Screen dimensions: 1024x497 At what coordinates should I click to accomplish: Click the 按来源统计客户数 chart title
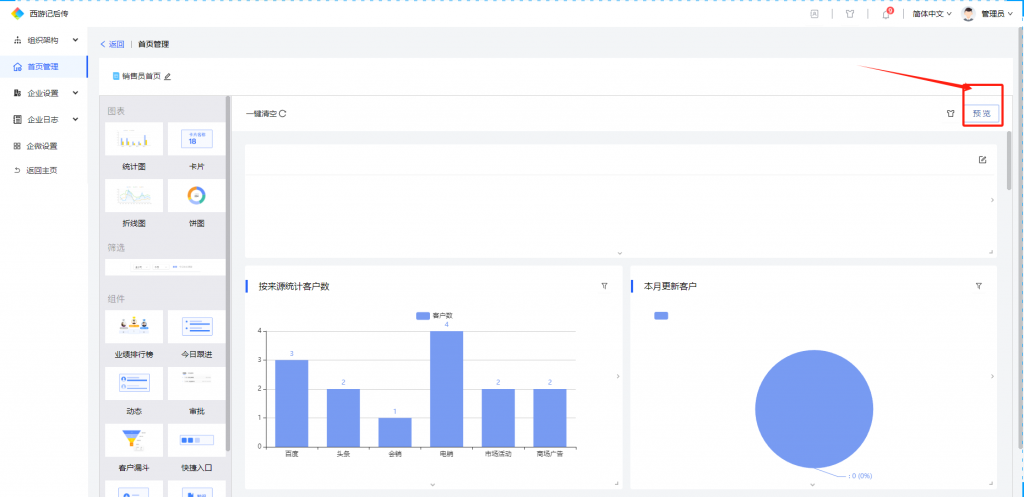(293, 286)
